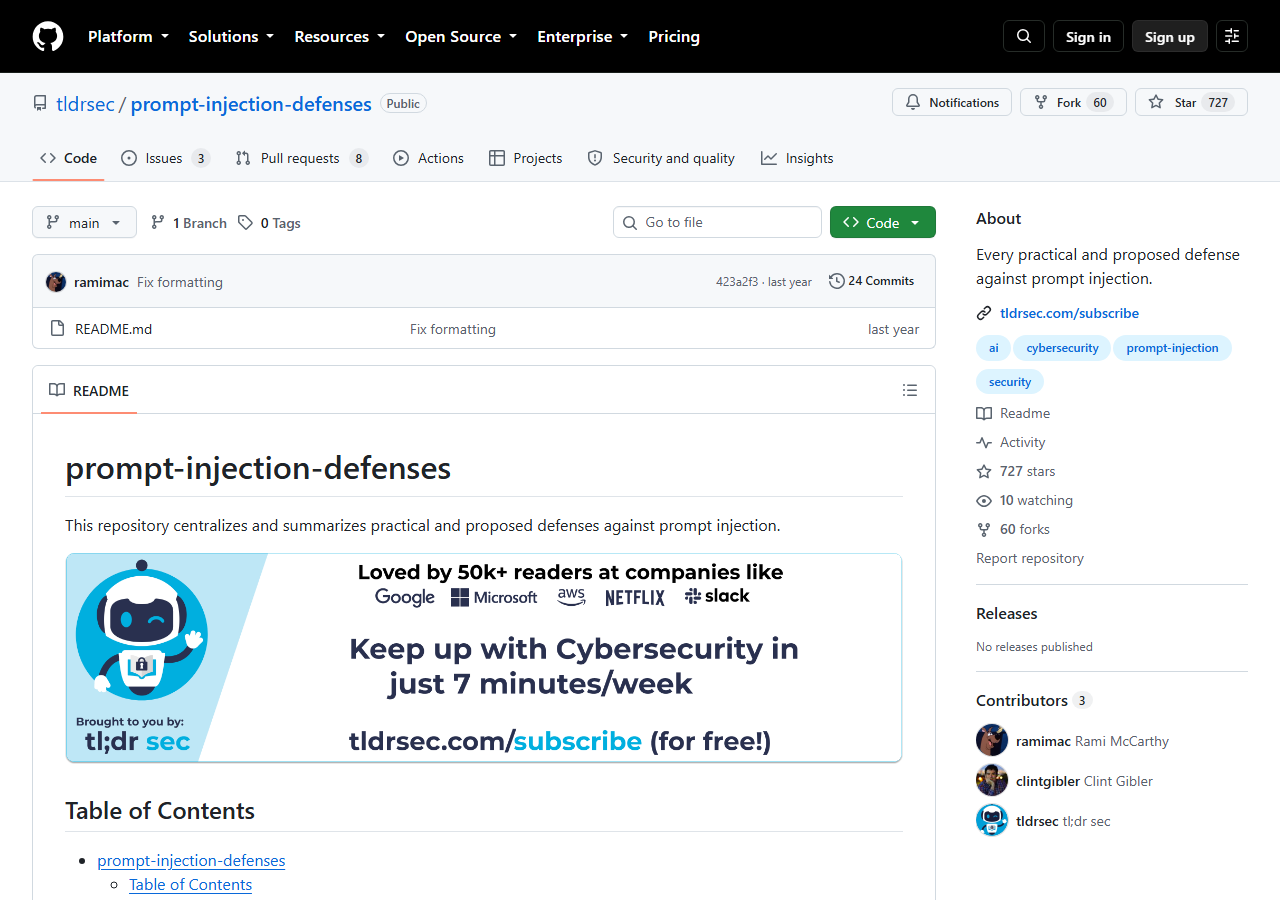Click the book icon beside Readme
This screenshot has width=1280, height=900.
pyautogui.click(x=984, y=413)
